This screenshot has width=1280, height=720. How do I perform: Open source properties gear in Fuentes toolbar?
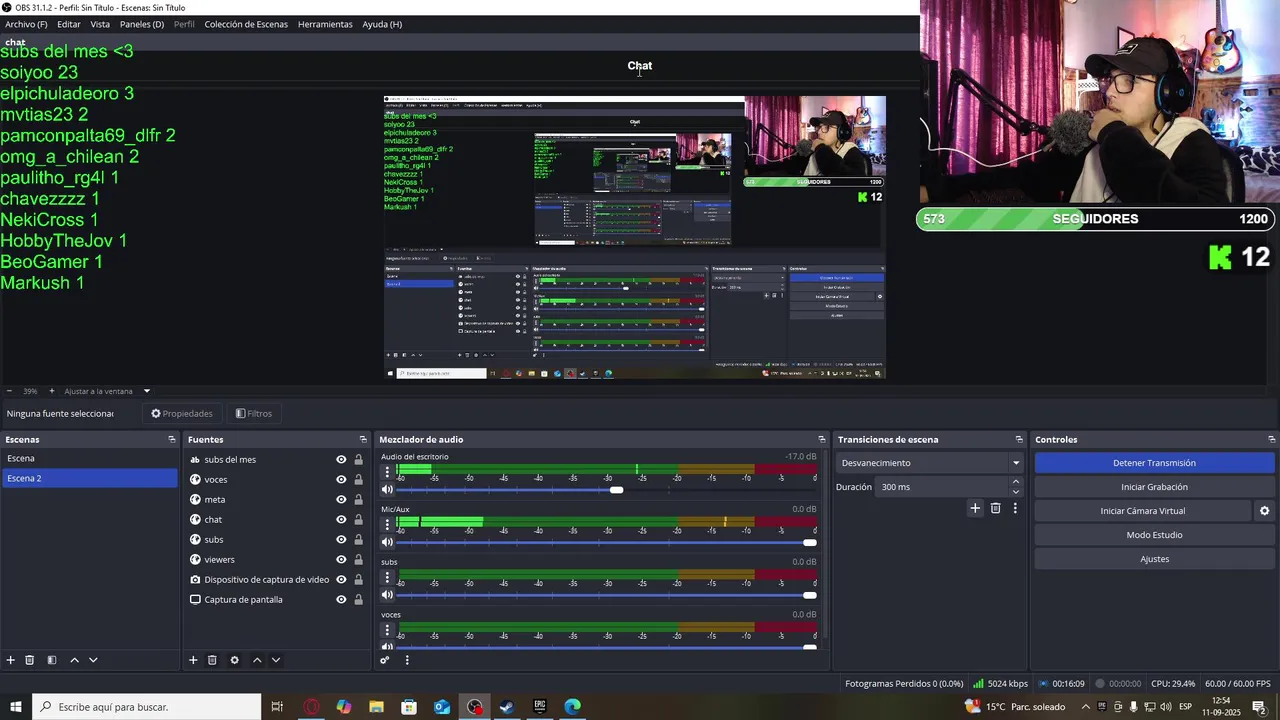235,660
